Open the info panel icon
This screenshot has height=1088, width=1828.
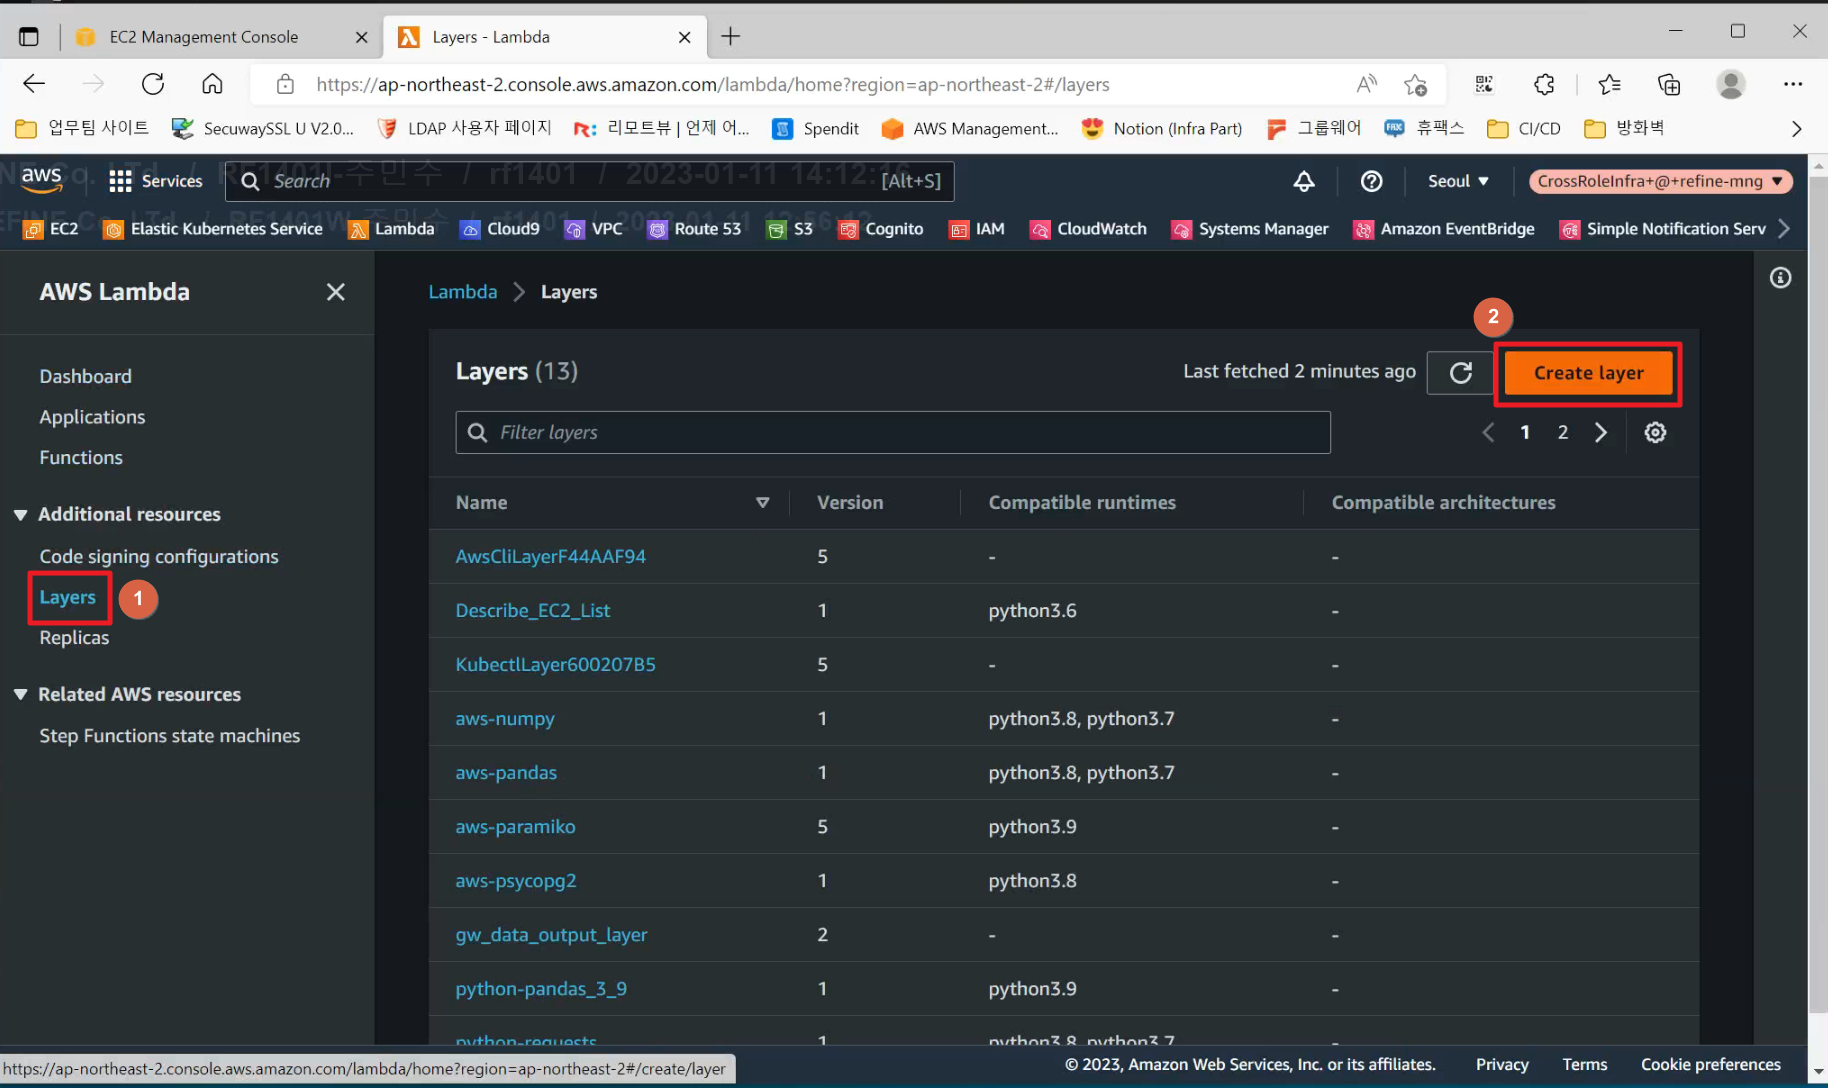click(1780, 278)
